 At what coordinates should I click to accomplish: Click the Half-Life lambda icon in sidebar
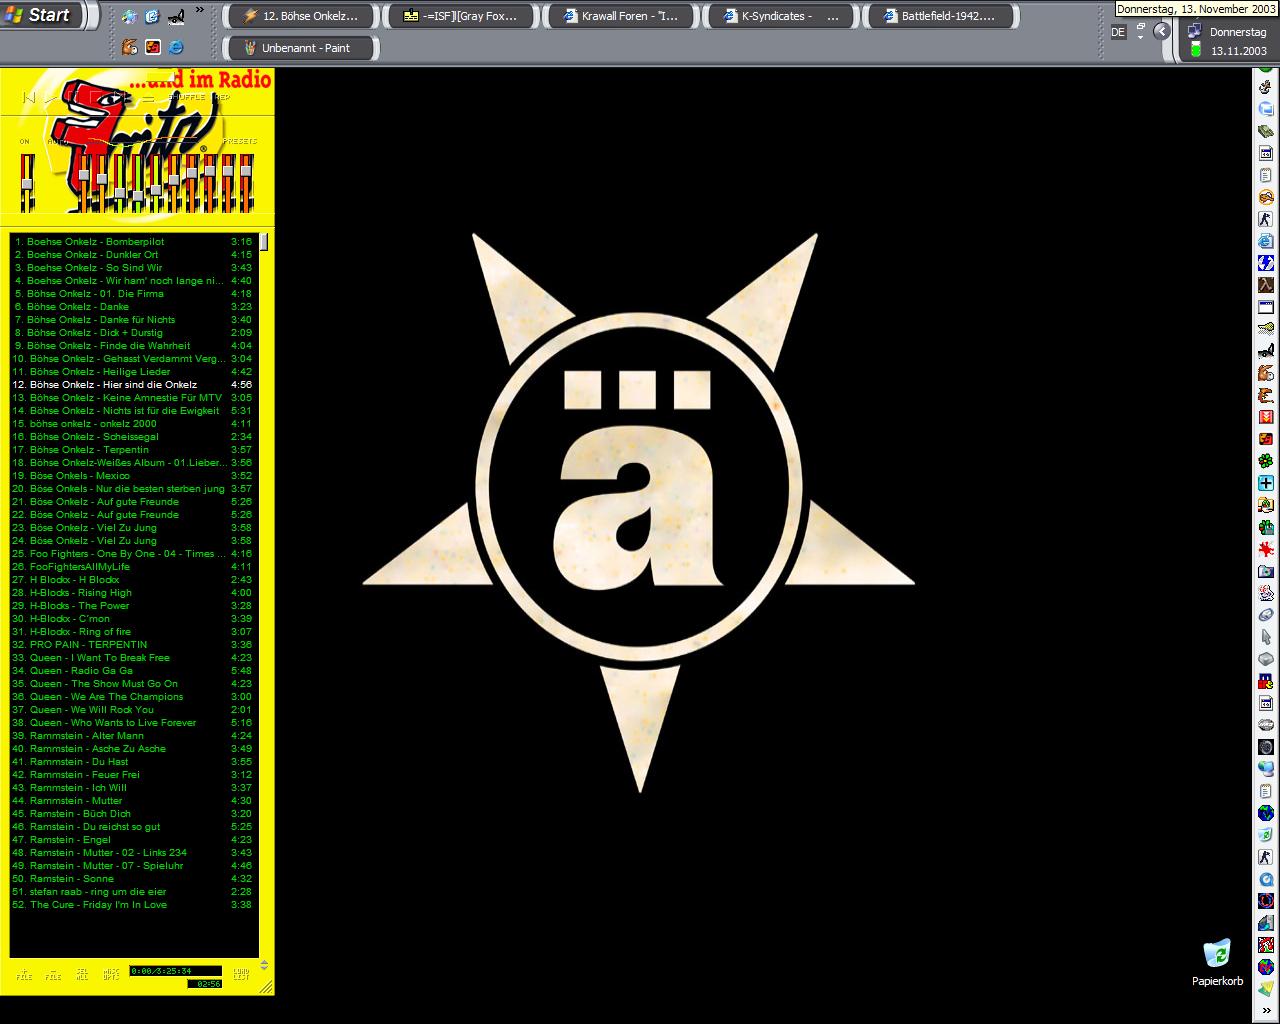coord(1265,285)
